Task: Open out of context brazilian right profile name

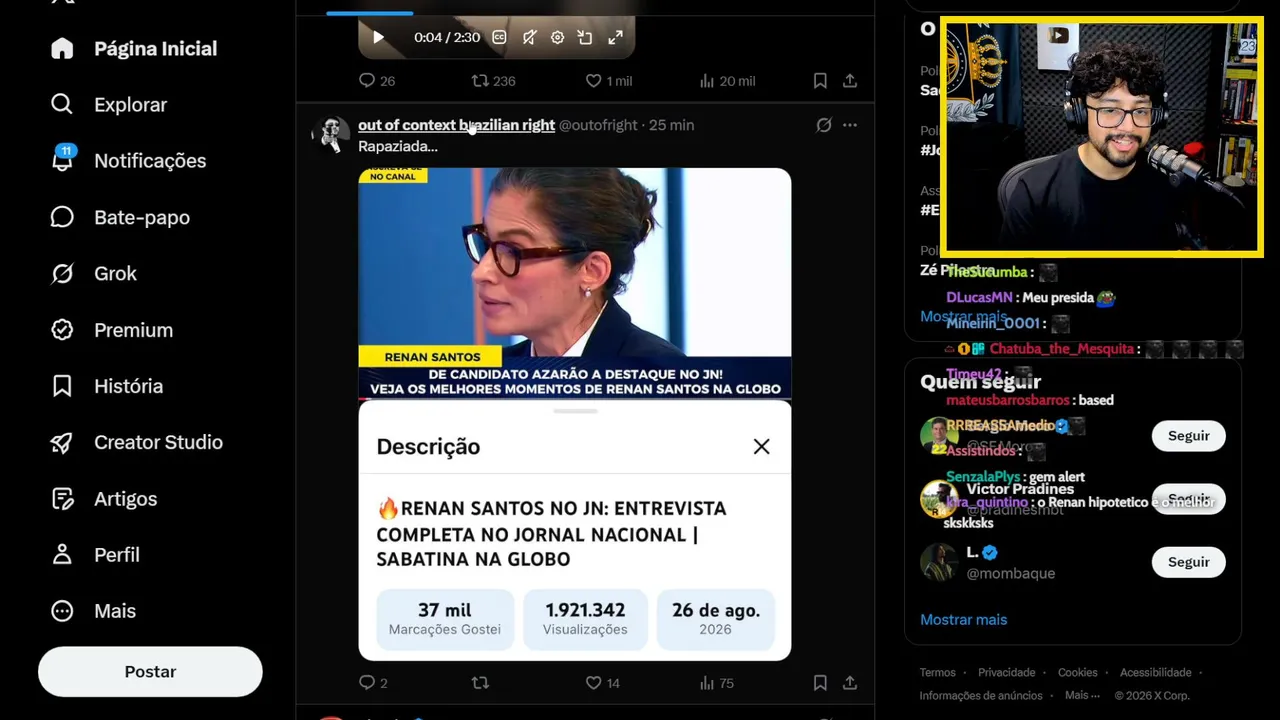Action: [x=456, y=125]
